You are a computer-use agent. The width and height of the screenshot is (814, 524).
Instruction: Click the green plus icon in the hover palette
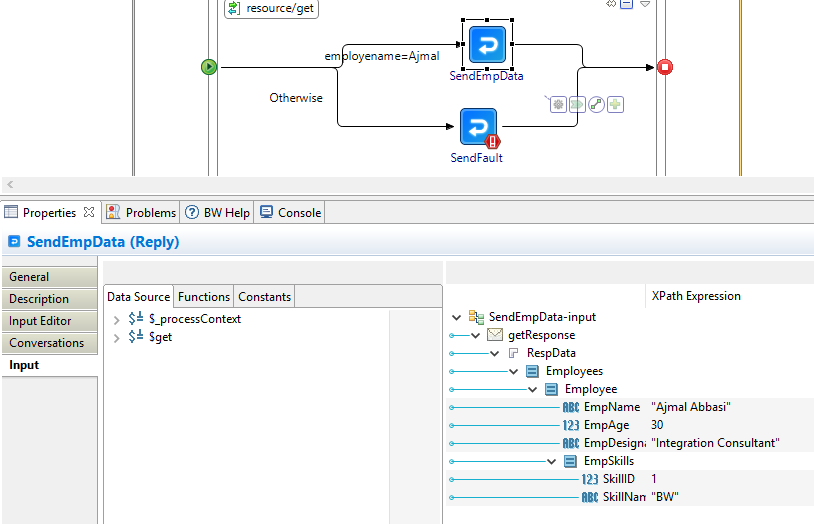615,104
